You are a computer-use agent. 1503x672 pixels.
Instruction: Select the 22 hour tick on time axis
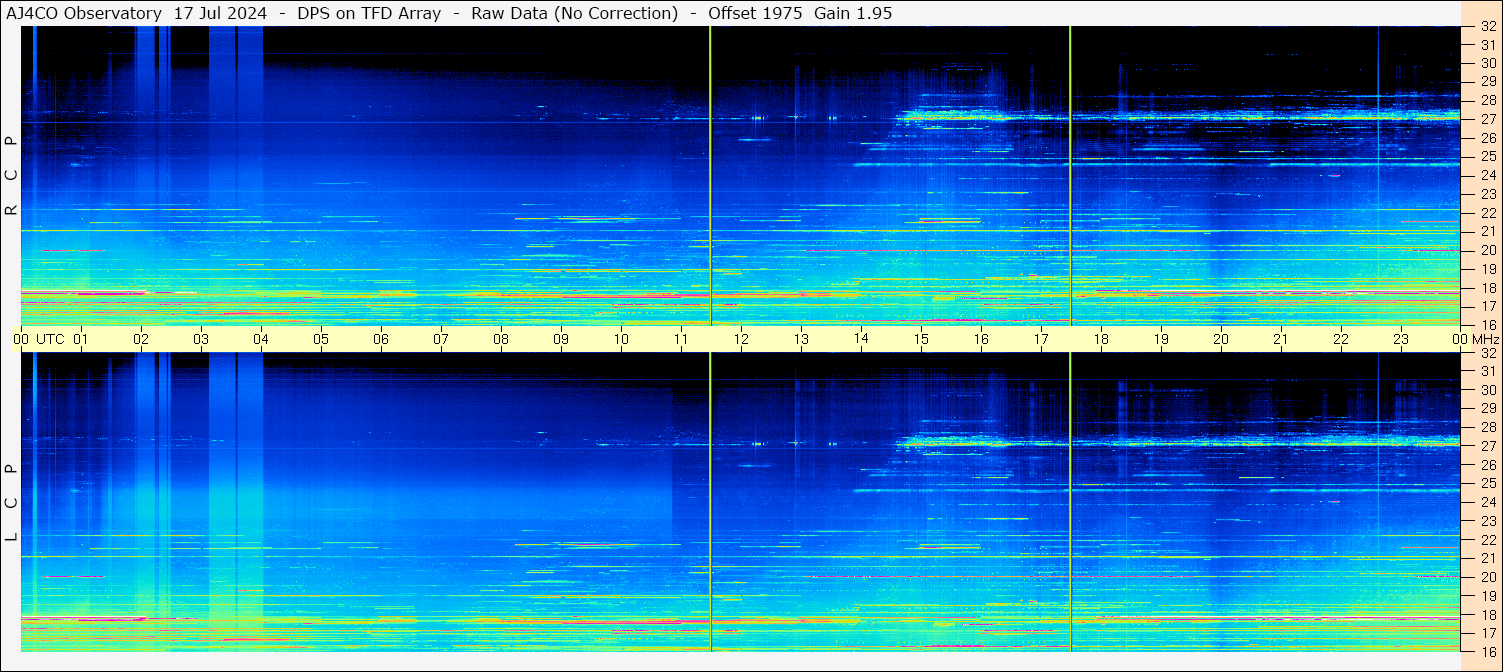[1341, 339]
